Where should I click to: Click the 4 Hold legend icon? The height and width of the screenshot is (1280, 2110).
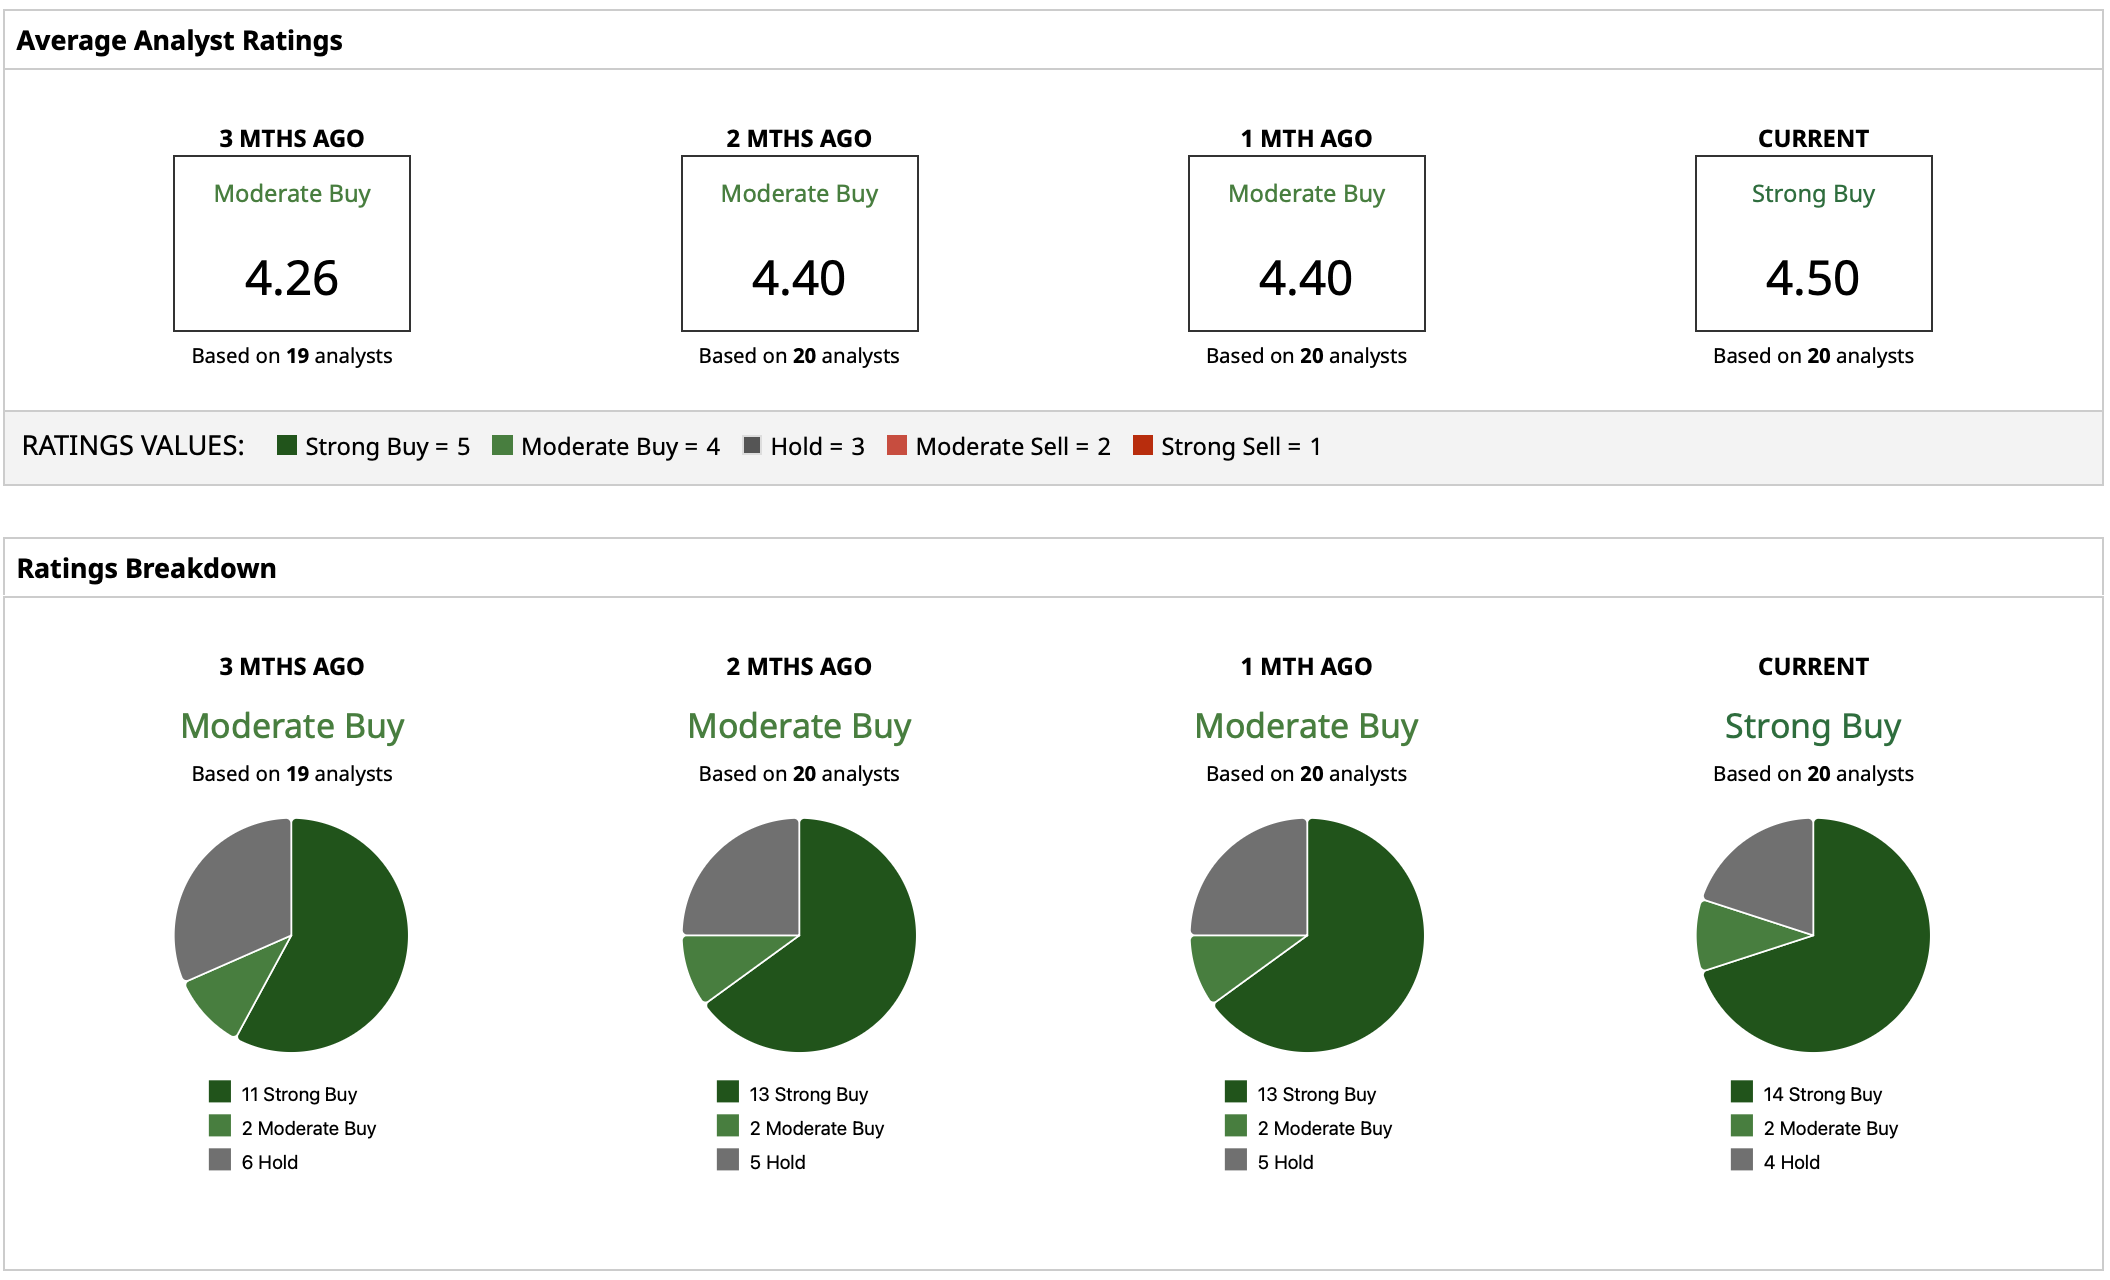1742,1160
